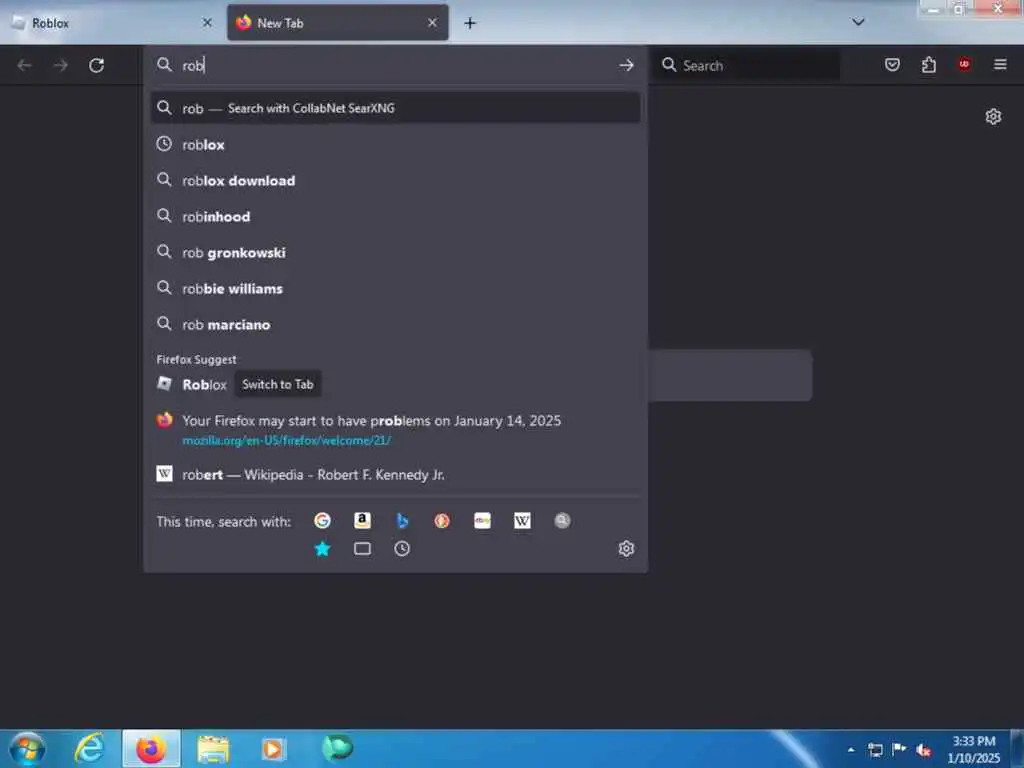Screen dimensions: 1024x768
Task: Choose 'rob — Search with CollabNet SearXNG'
Action: pos(395,108)
